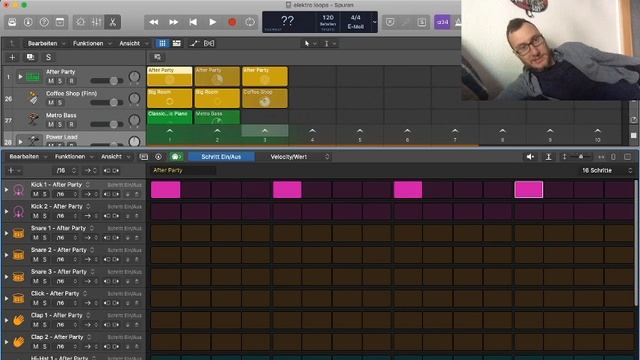The height and width of the screenshot is (360, 640).
Task: Open Ansicht menu in tracks area
Action: coord(133,43)
